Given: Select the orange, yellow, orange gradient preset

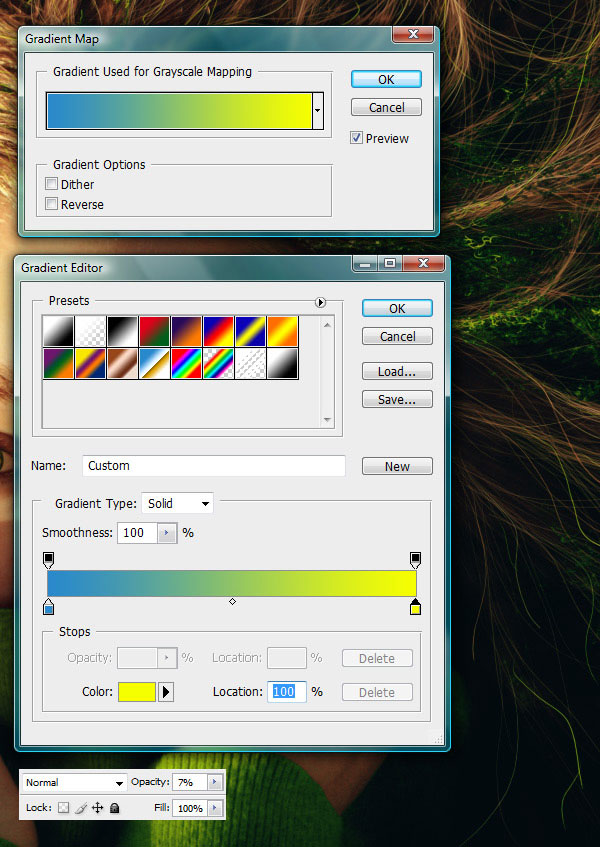Looking at the screenshot, I should click(282, 331).
